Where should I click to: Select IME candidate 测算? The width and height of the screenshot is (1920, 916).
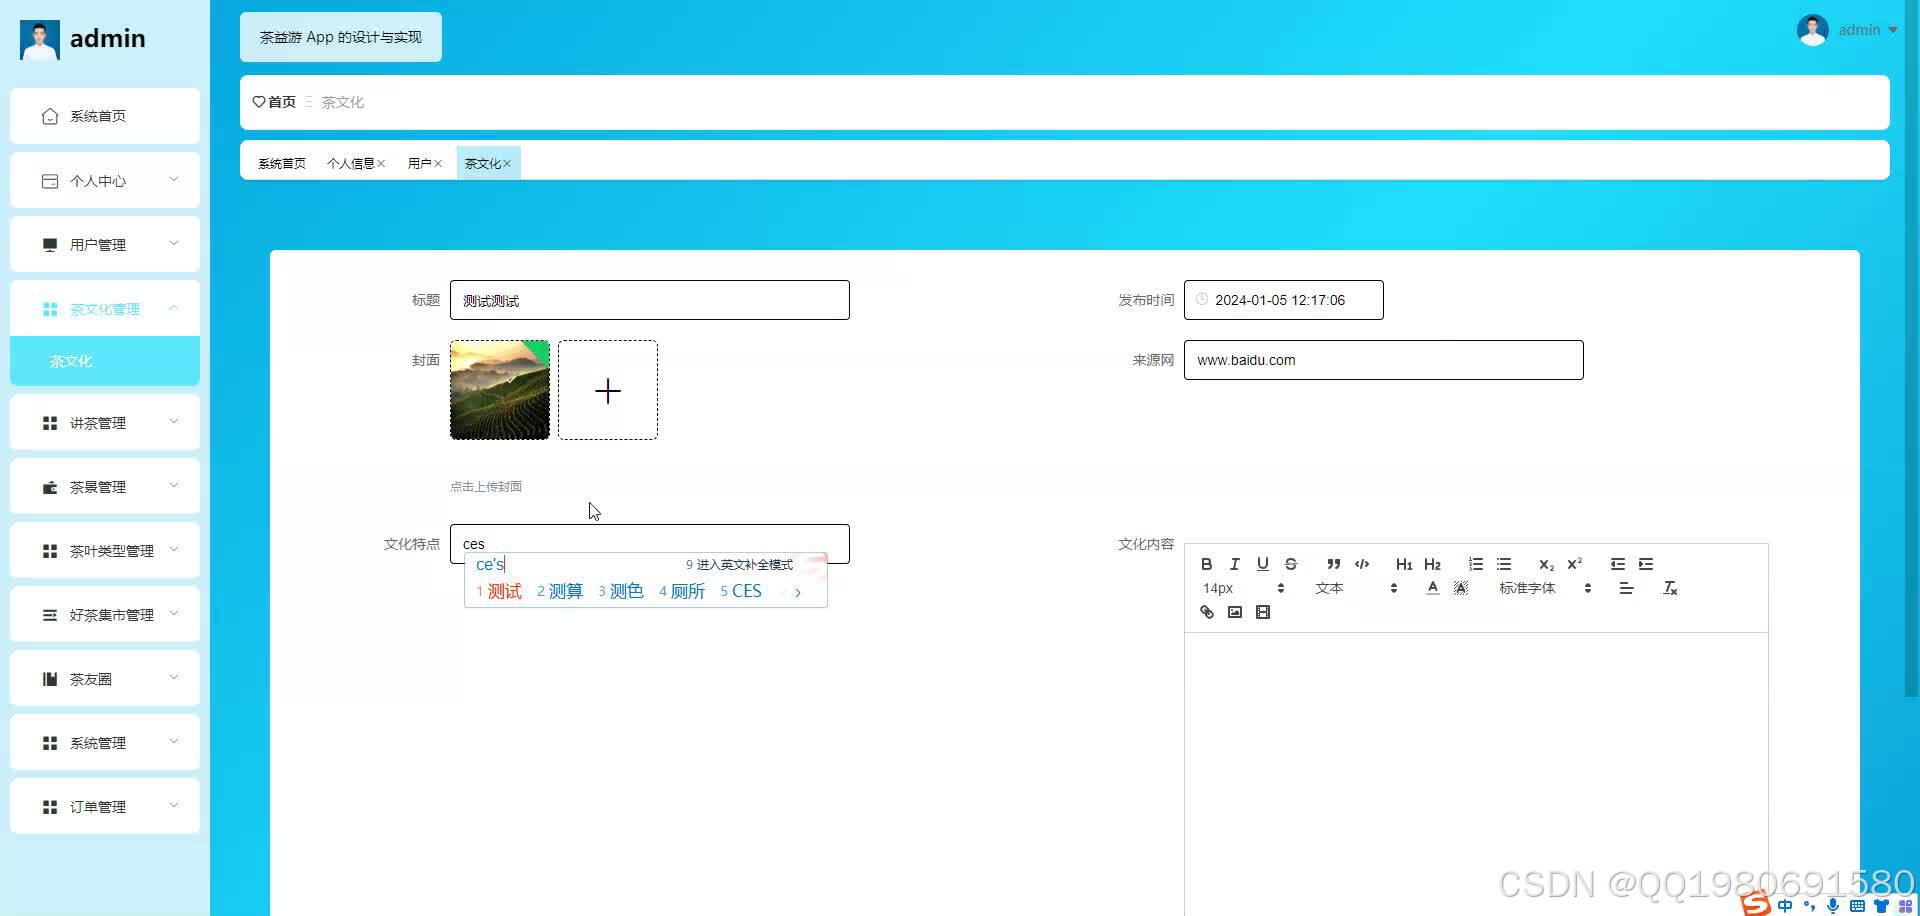560,591
